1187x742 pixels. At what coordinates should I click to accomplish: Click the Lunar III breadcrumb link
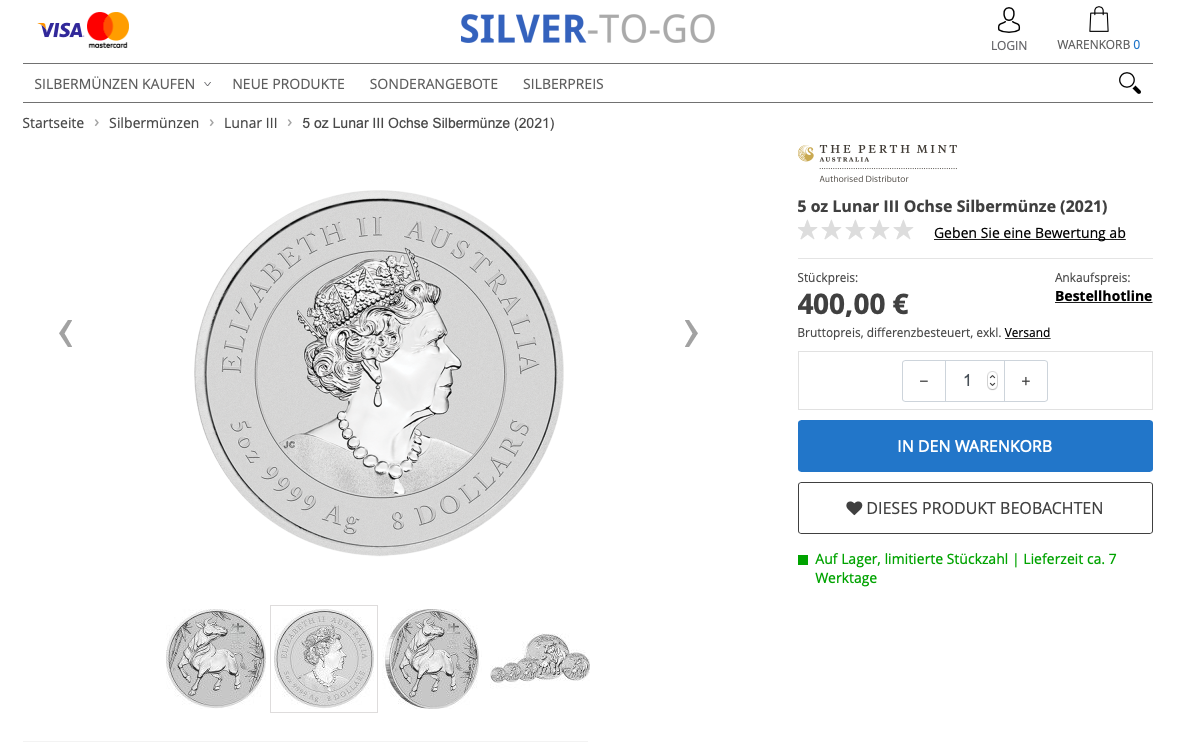(x=250, y=123)
